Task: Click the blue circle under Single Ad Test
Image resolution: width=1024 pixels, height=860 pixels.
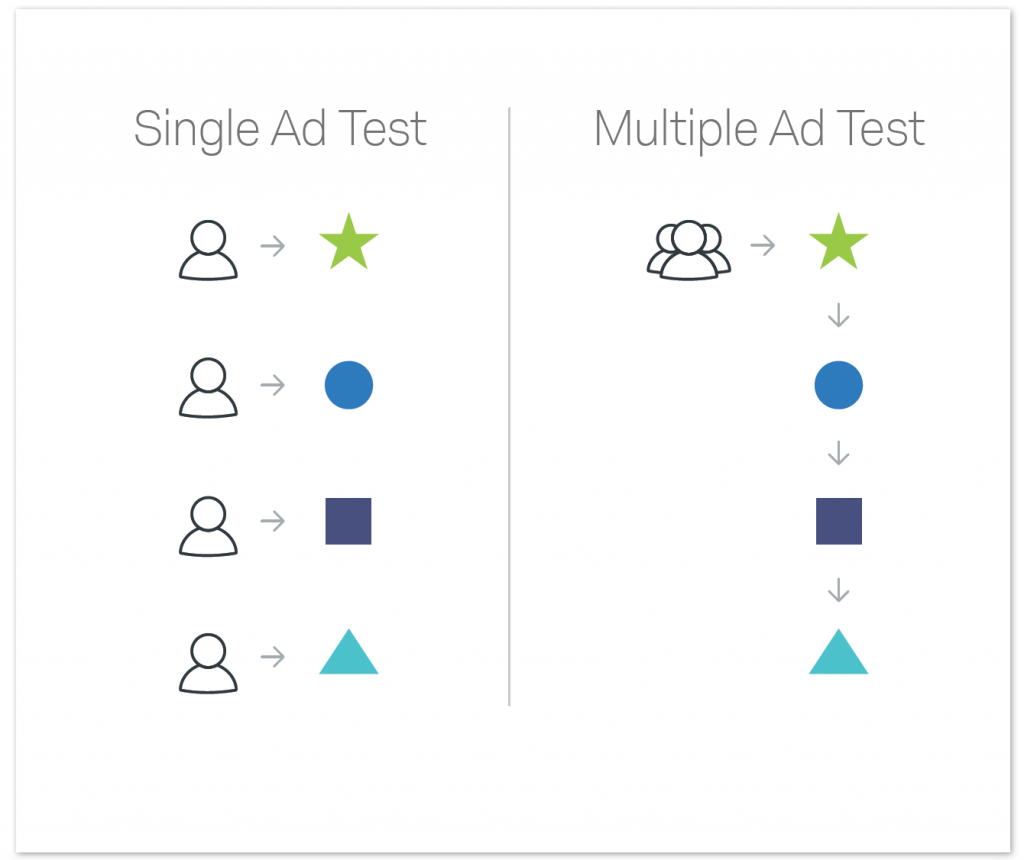Action: (x=349, y=385)
